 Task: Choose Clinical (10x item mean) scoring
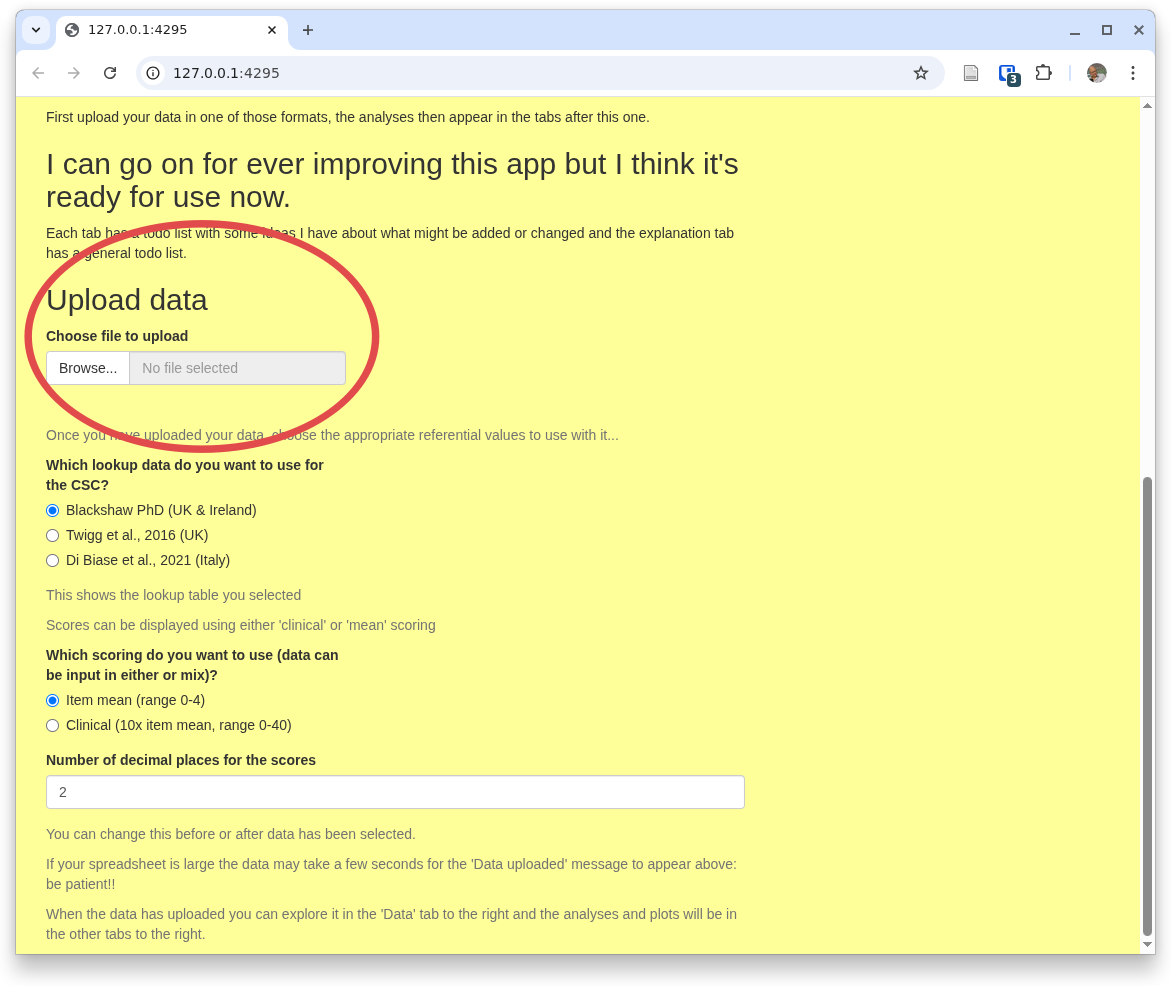(53, 725)
